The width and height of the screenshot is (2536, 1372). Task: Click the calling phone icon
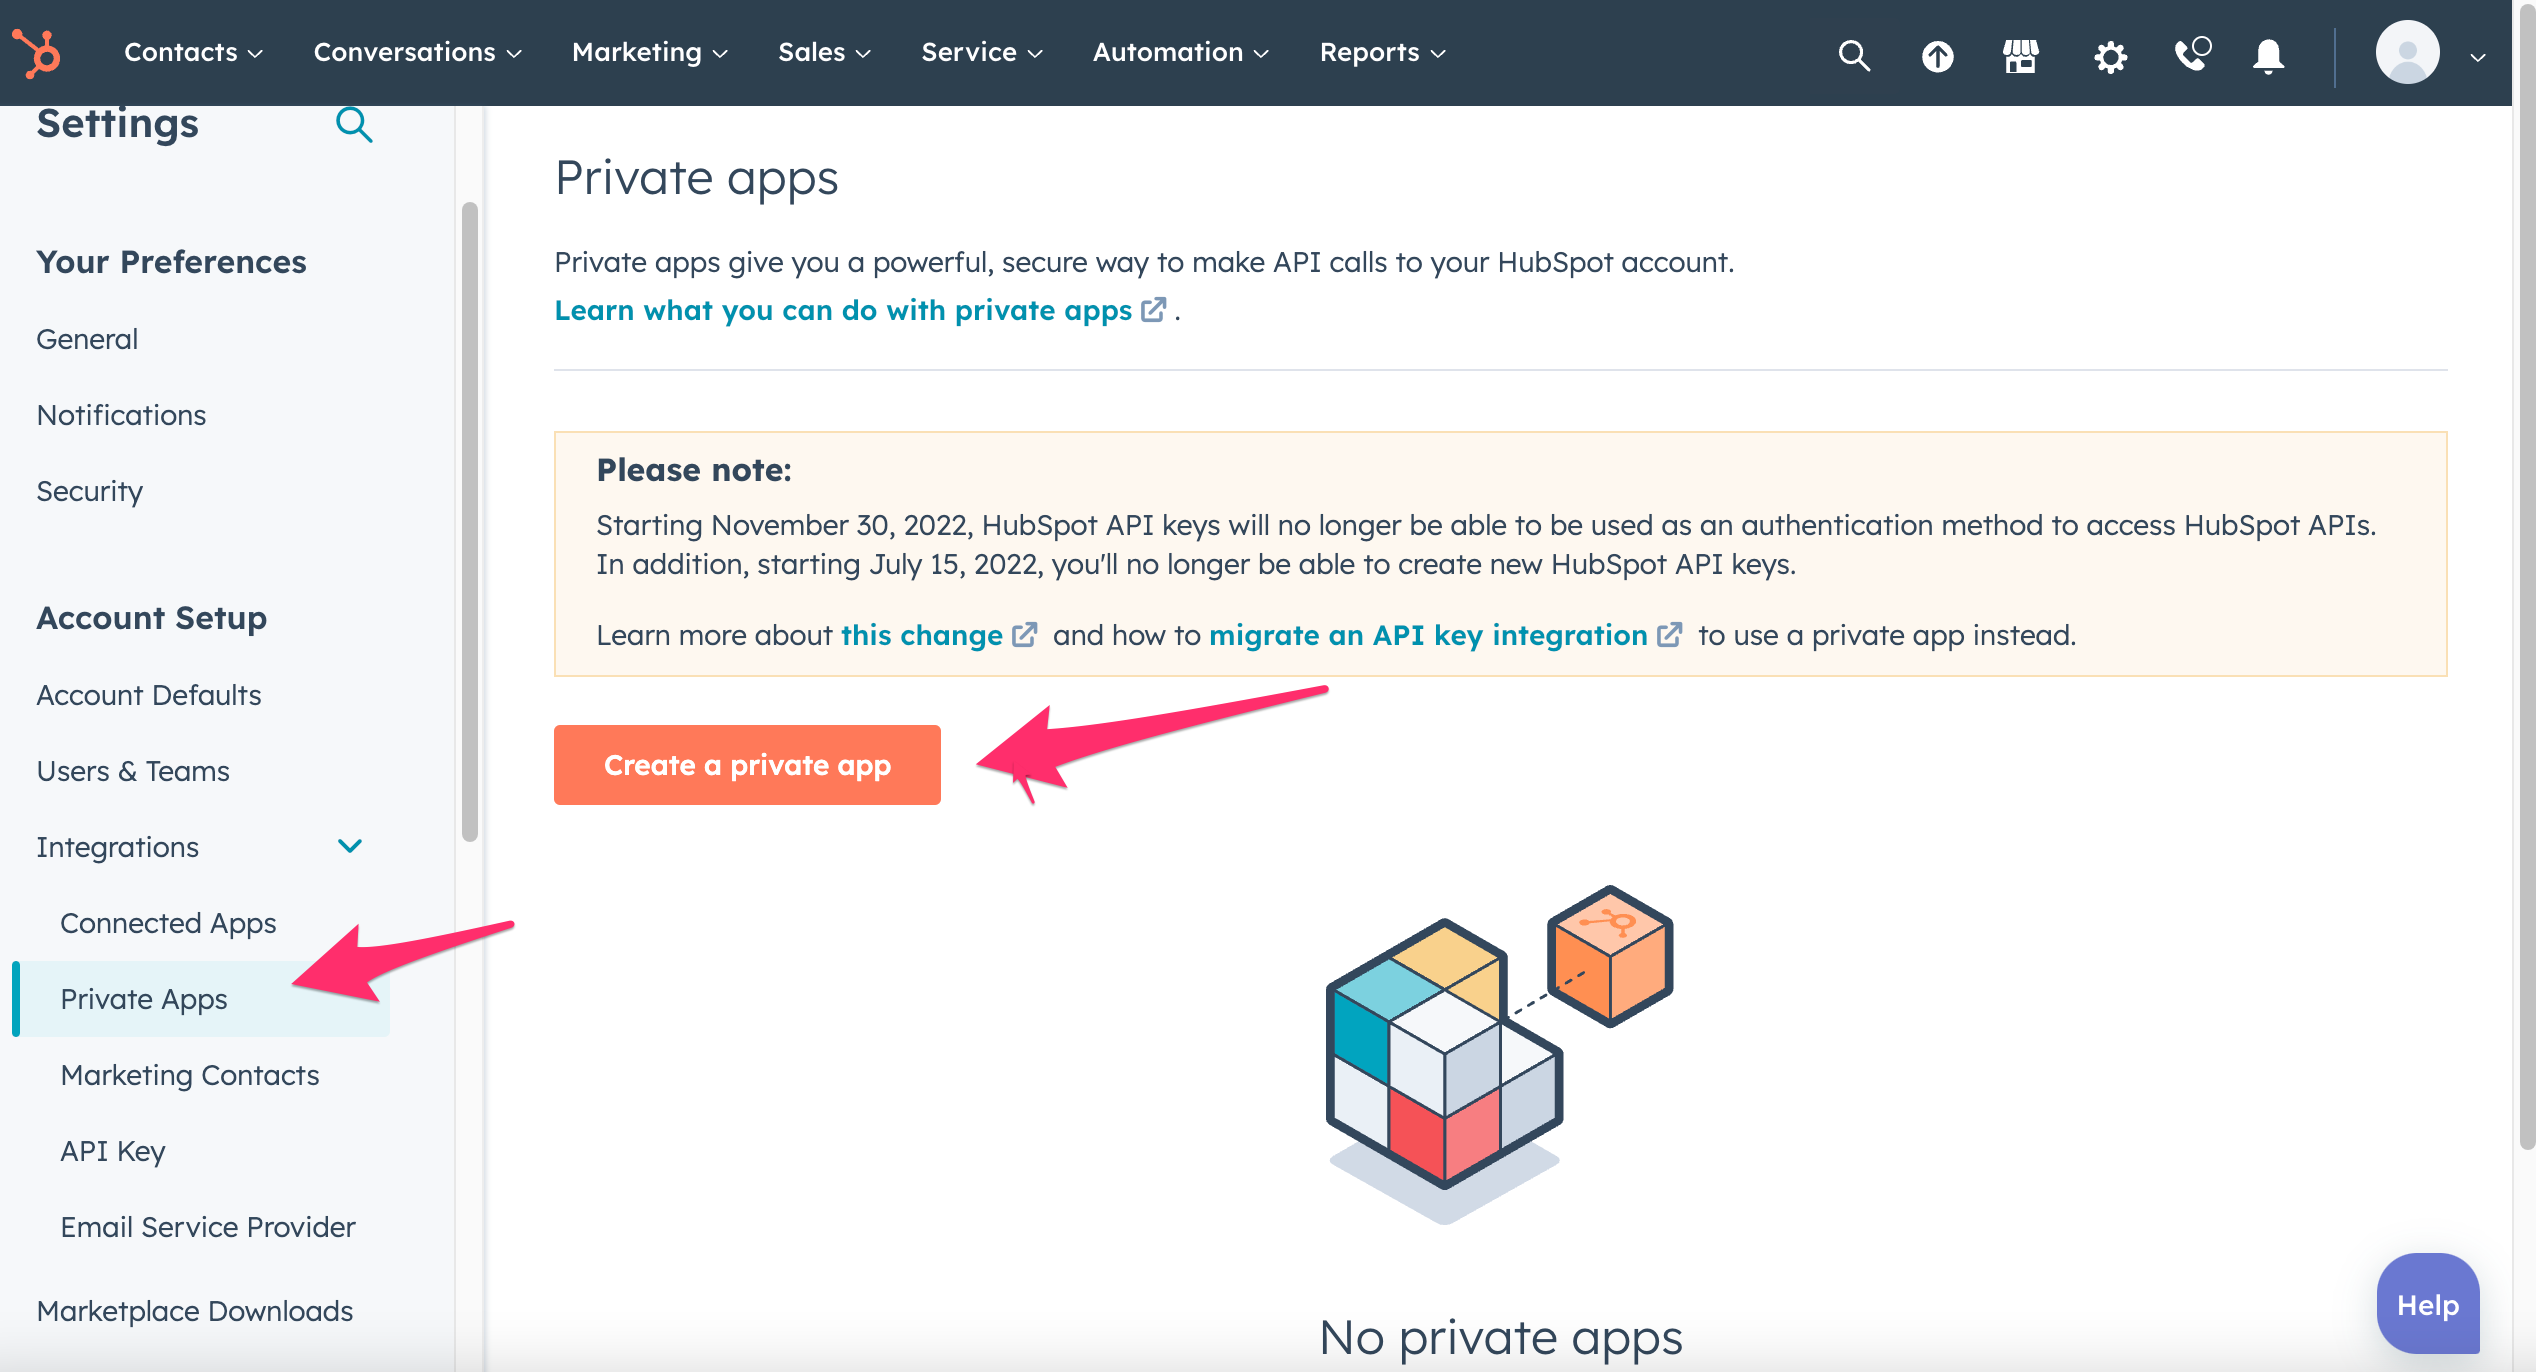pyautogui.click(x=2192, y=54)
